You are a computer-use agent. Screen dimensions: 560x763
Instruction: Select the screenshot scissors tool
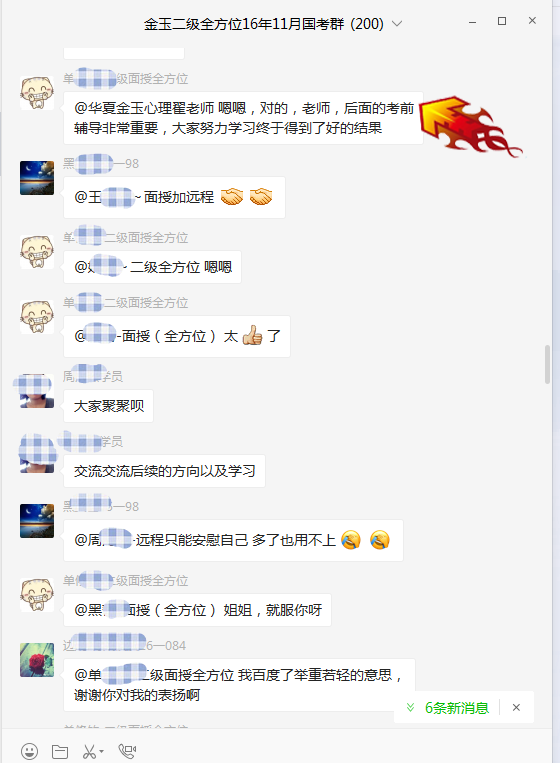tap(89, 751)
